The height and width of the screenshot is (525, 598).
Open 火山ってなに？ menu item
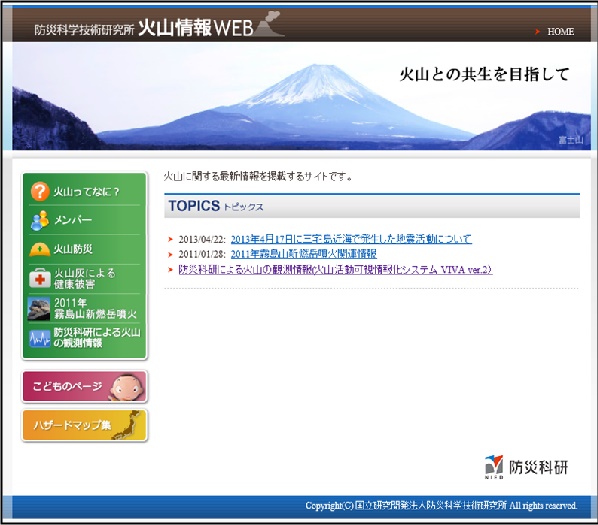click(86, 191)
